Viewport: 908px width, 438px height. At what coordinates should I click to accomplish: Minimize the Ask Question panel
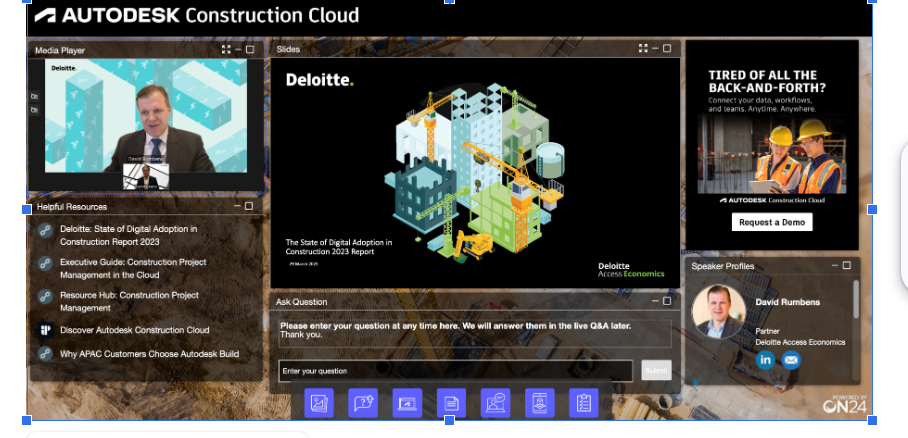click(655, 301)
